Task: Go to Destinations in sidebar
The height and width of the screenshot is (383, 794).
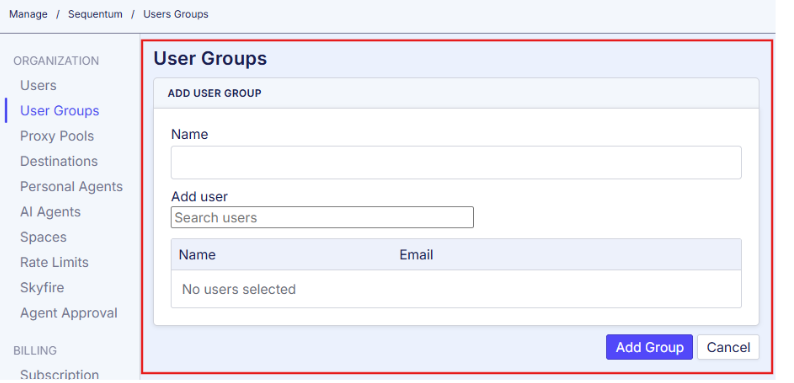Action: pyautogui.click(x=59, y=162)
